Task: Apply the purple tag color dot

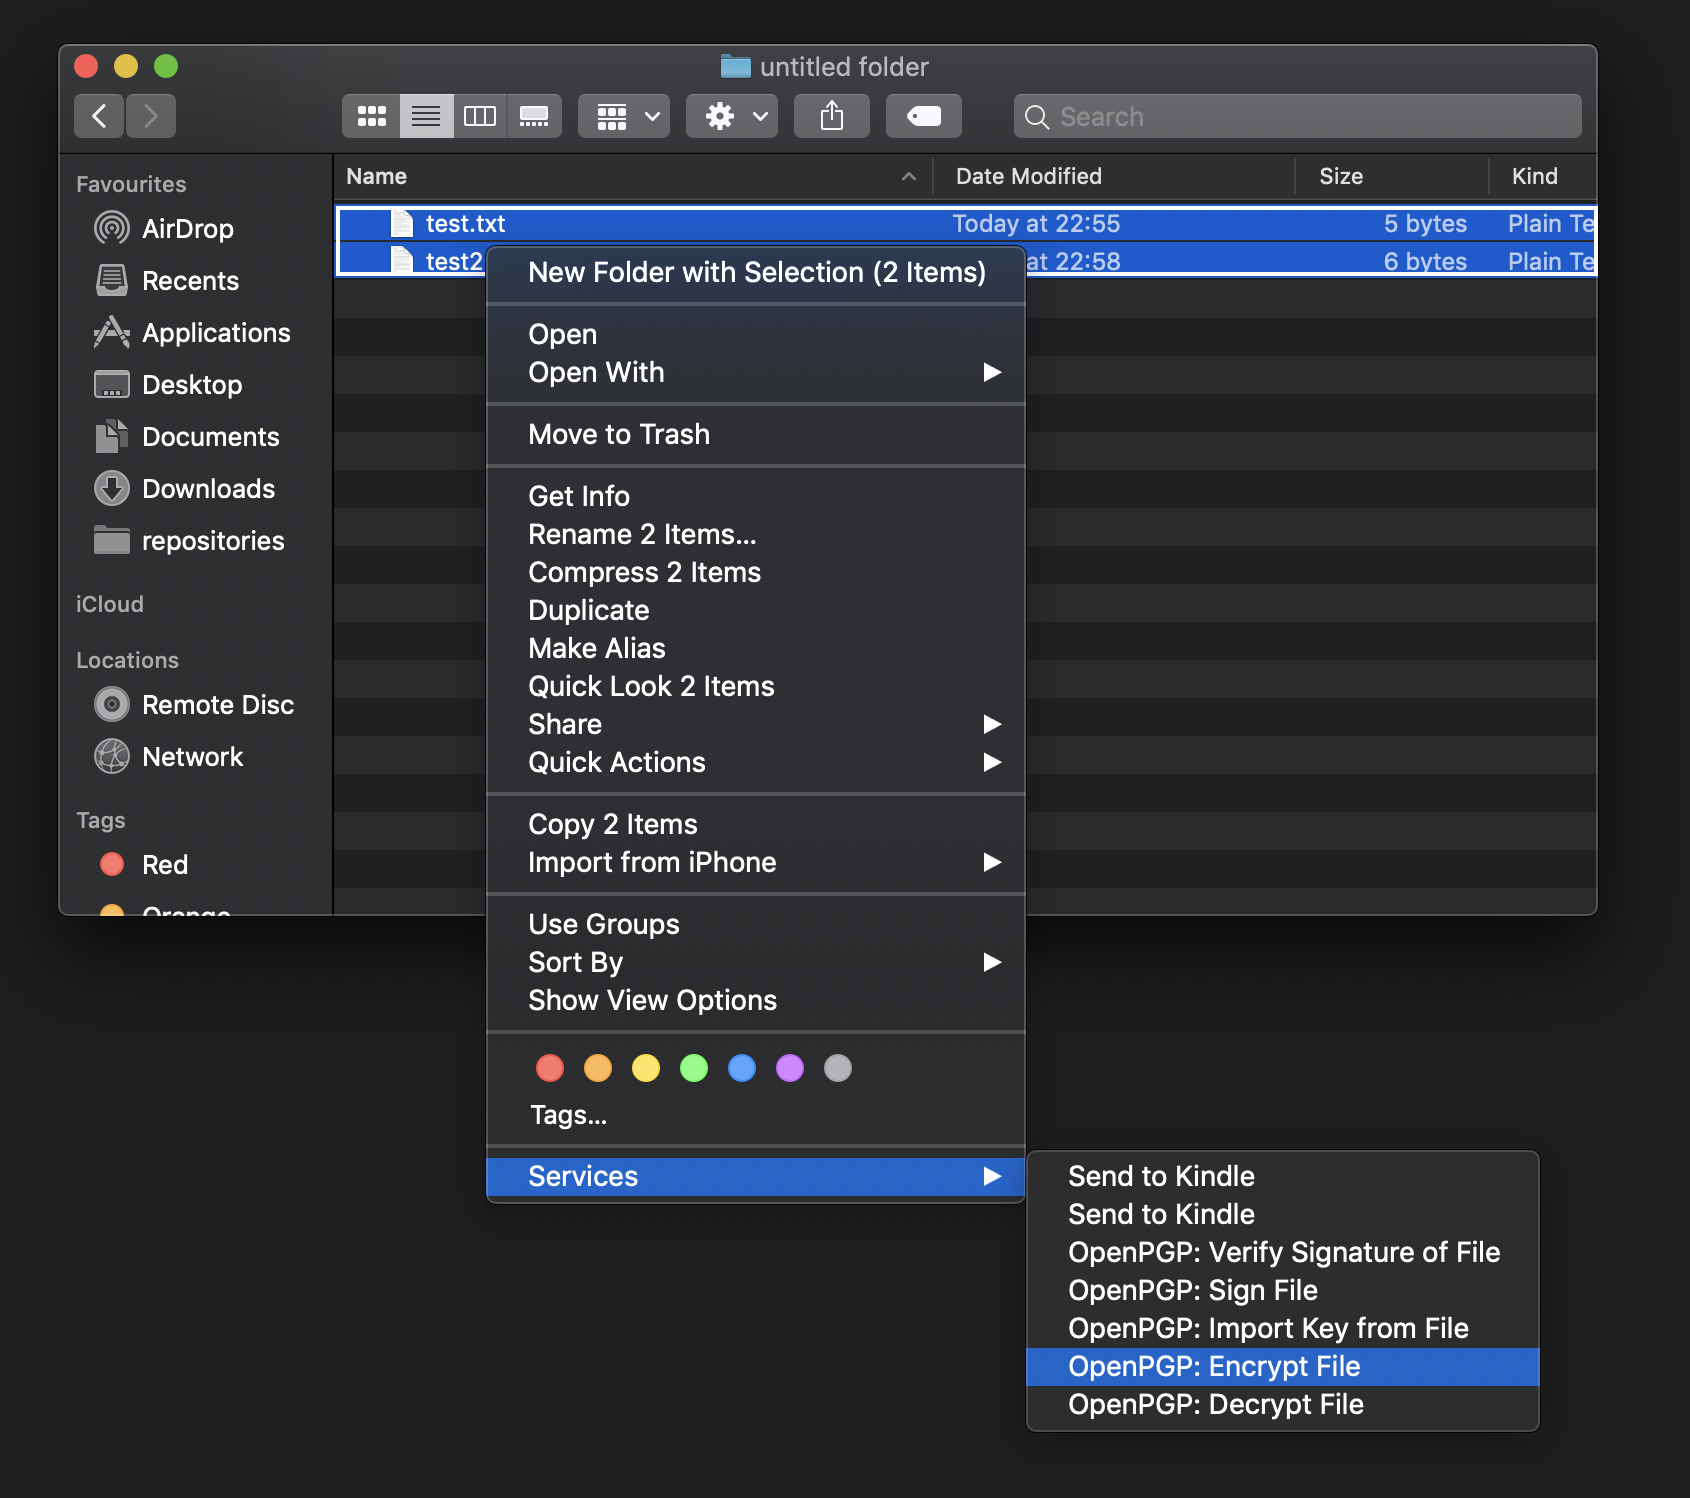Action: pos(790,1068)
